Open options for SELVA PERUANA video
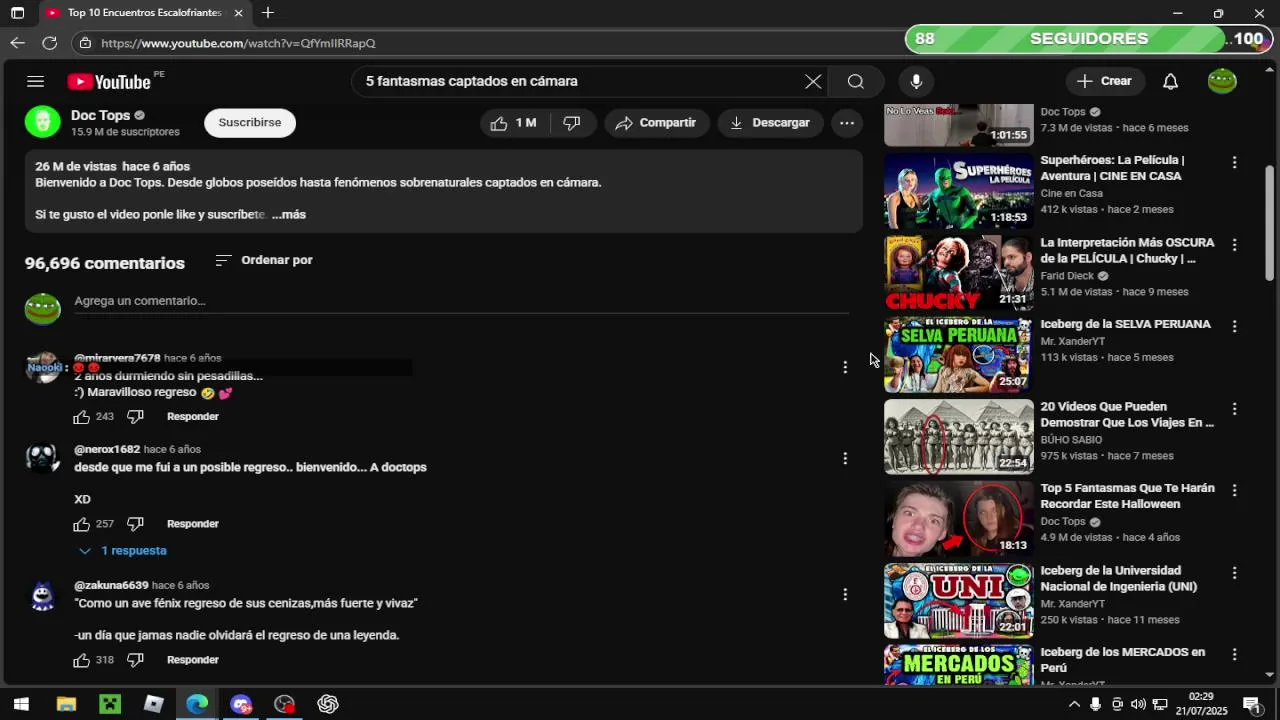Image resolution: width=1280 pixels, height=720 pixels. [x=1234, y=326]
